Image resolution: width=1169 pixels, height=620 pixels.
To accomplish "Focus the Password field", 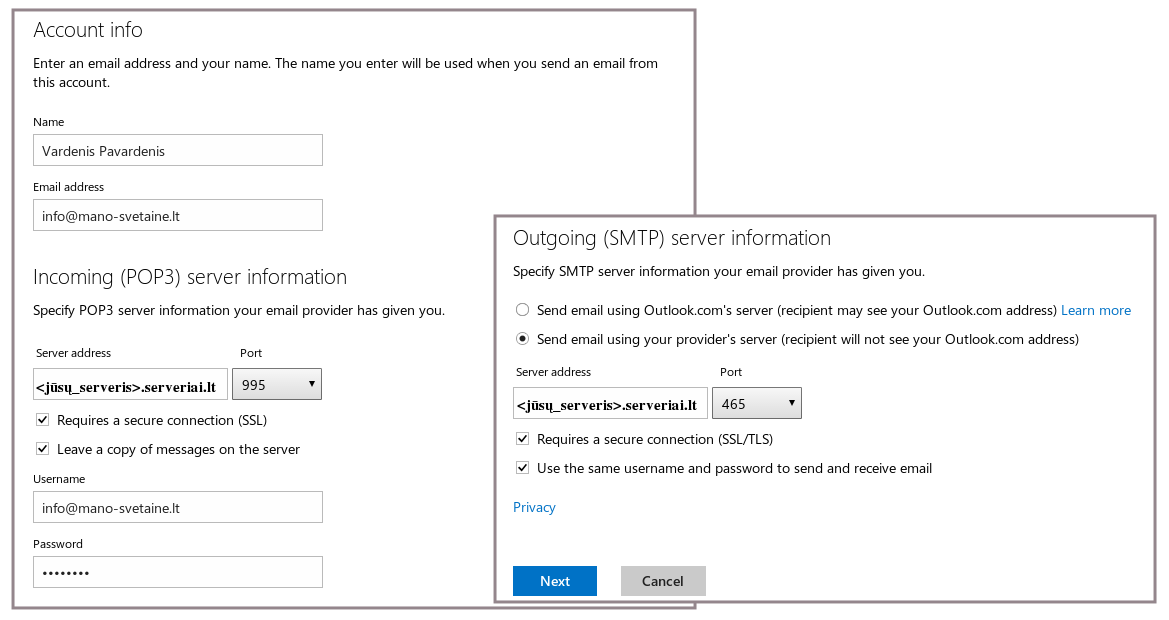I will (177, 572).
